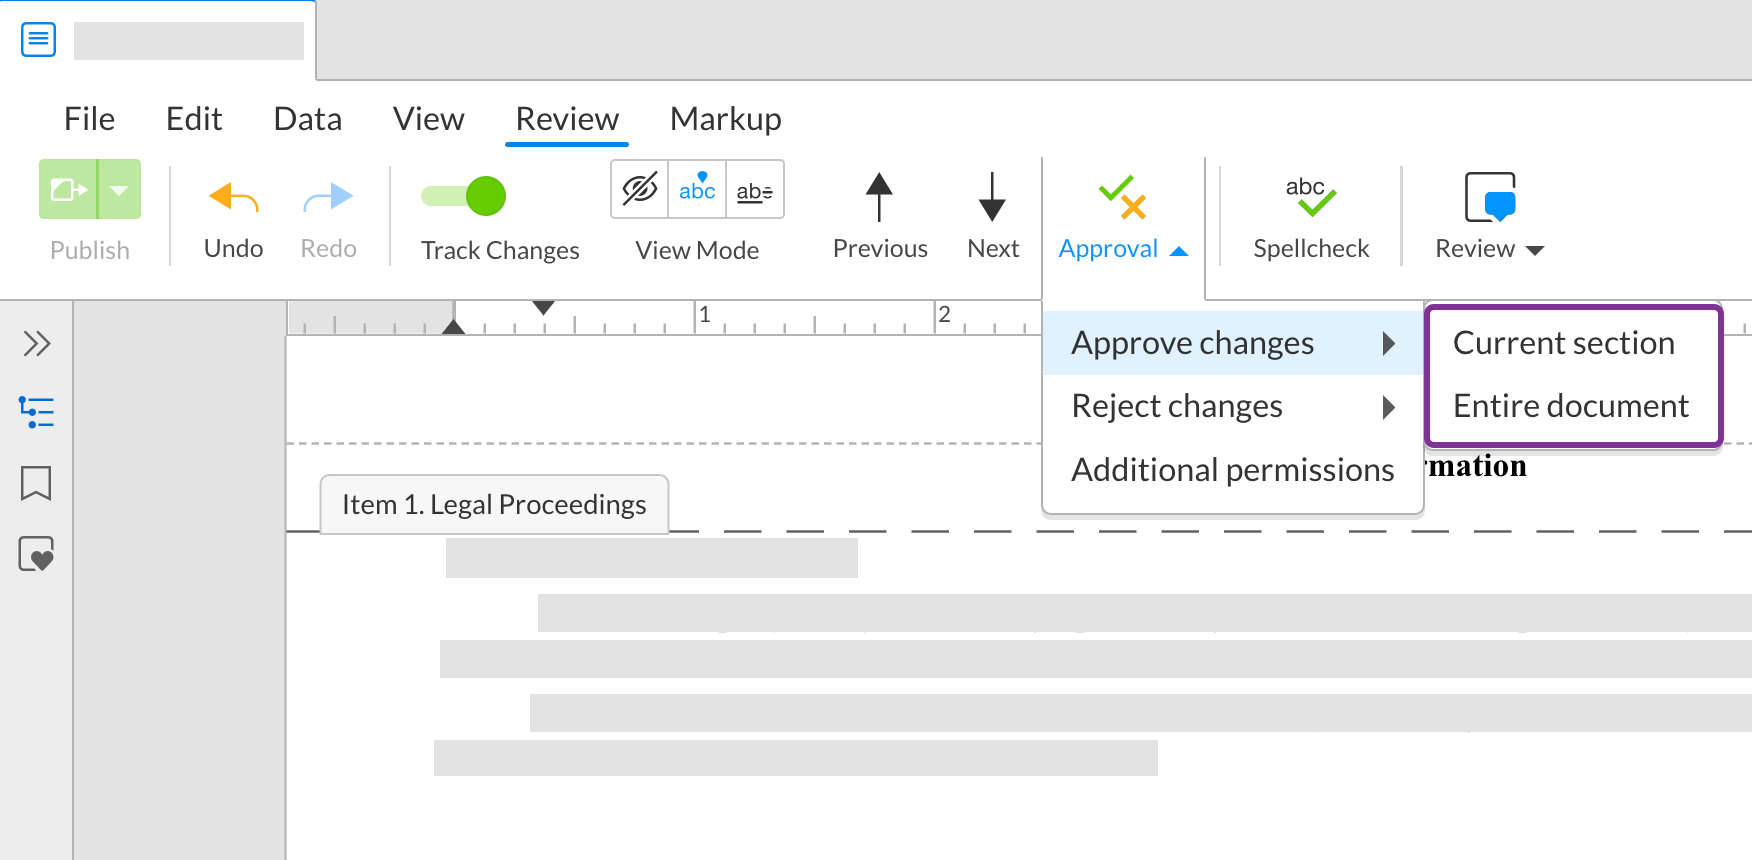Open the Publish dropdown arrow
The image size is (1752, 860).
[x=118, y=189]
